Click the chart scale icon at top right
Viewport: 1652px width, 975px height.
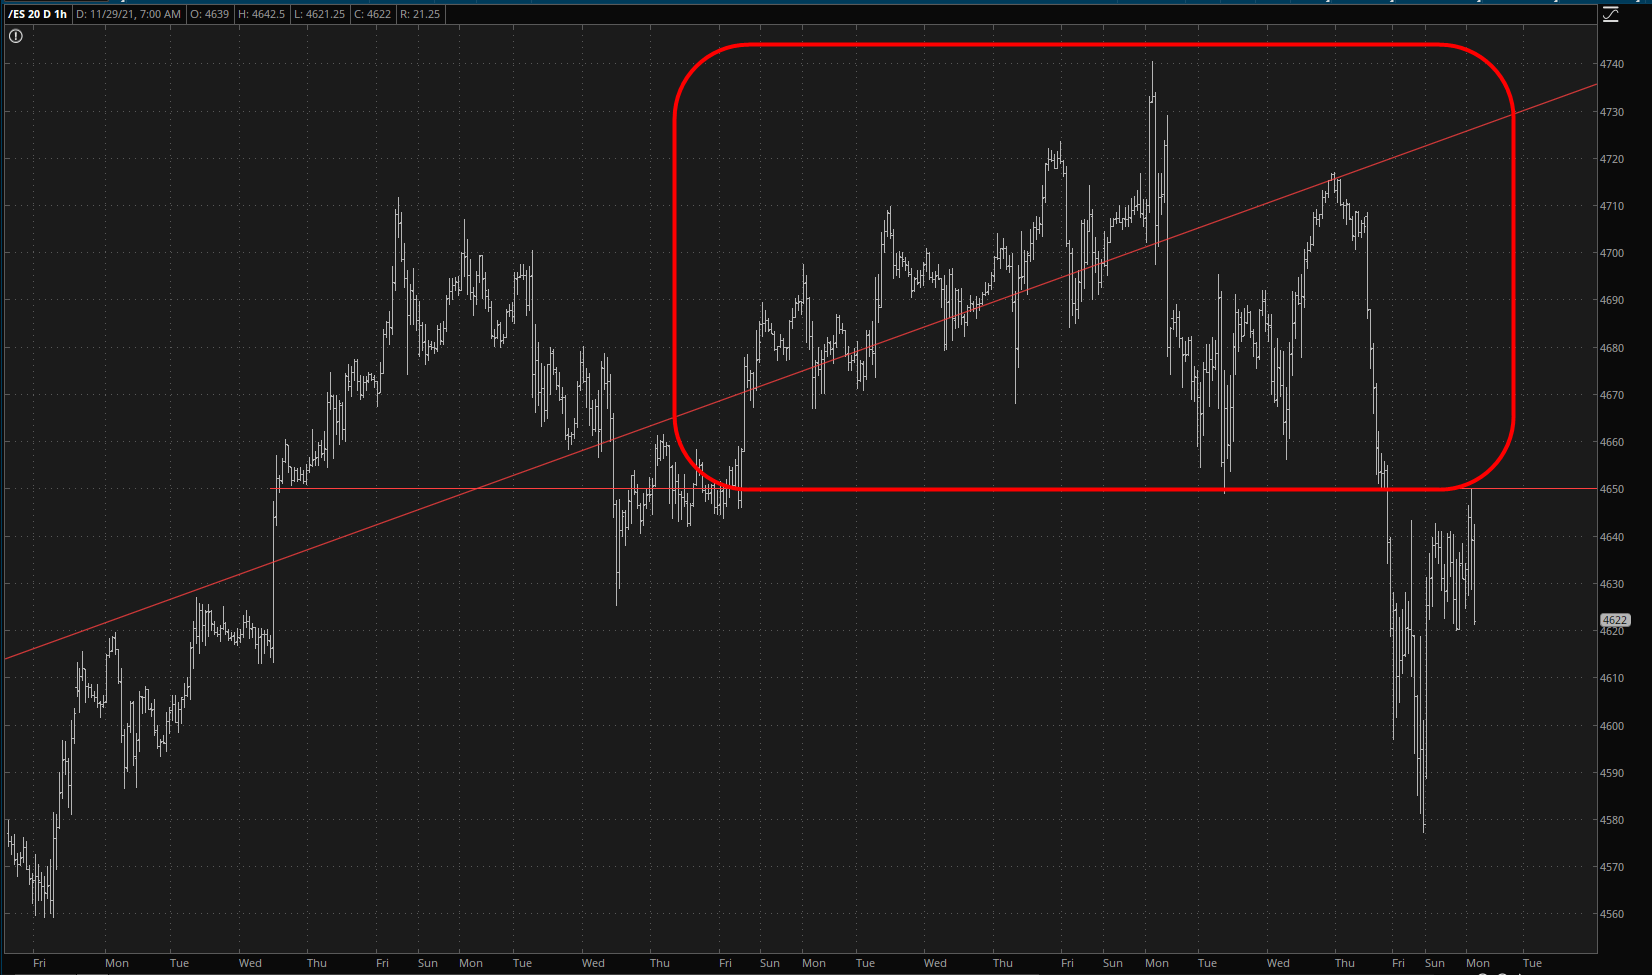click(x=1610, y=14)
